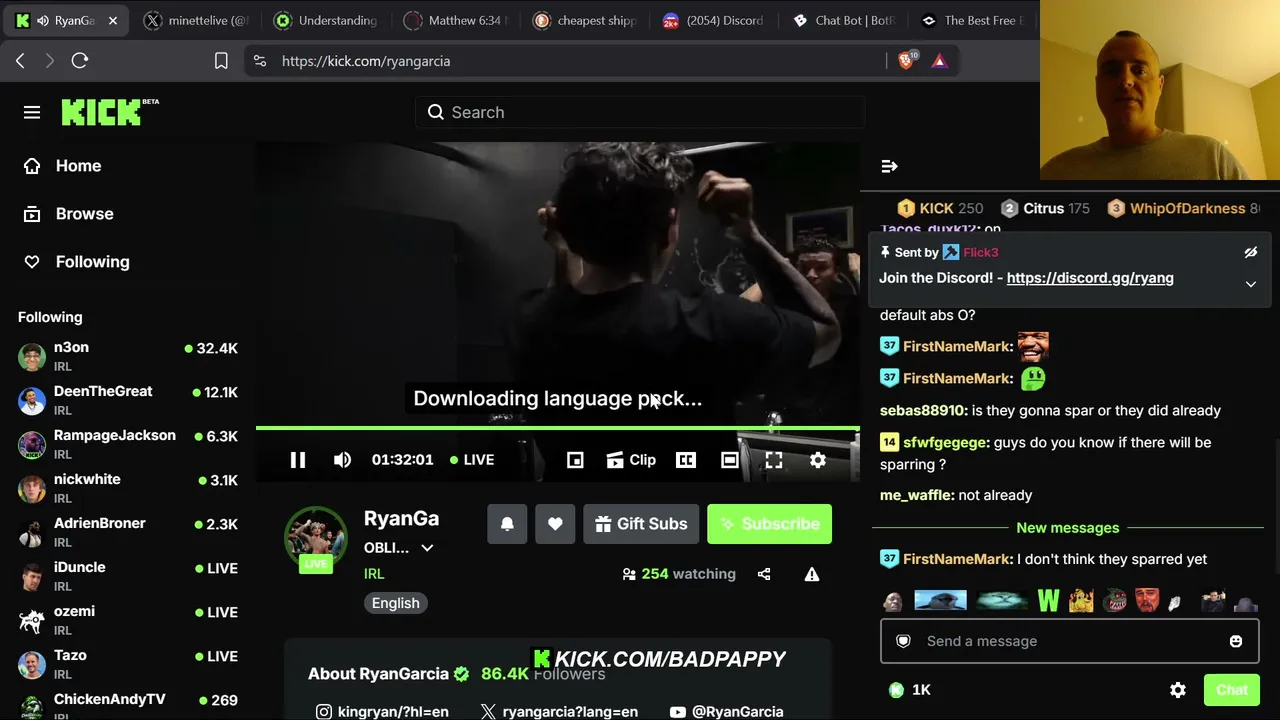This screenshot has height=720, width=1280.
Task: Collapse the chat panel
Action: click(x=890, y=166)
